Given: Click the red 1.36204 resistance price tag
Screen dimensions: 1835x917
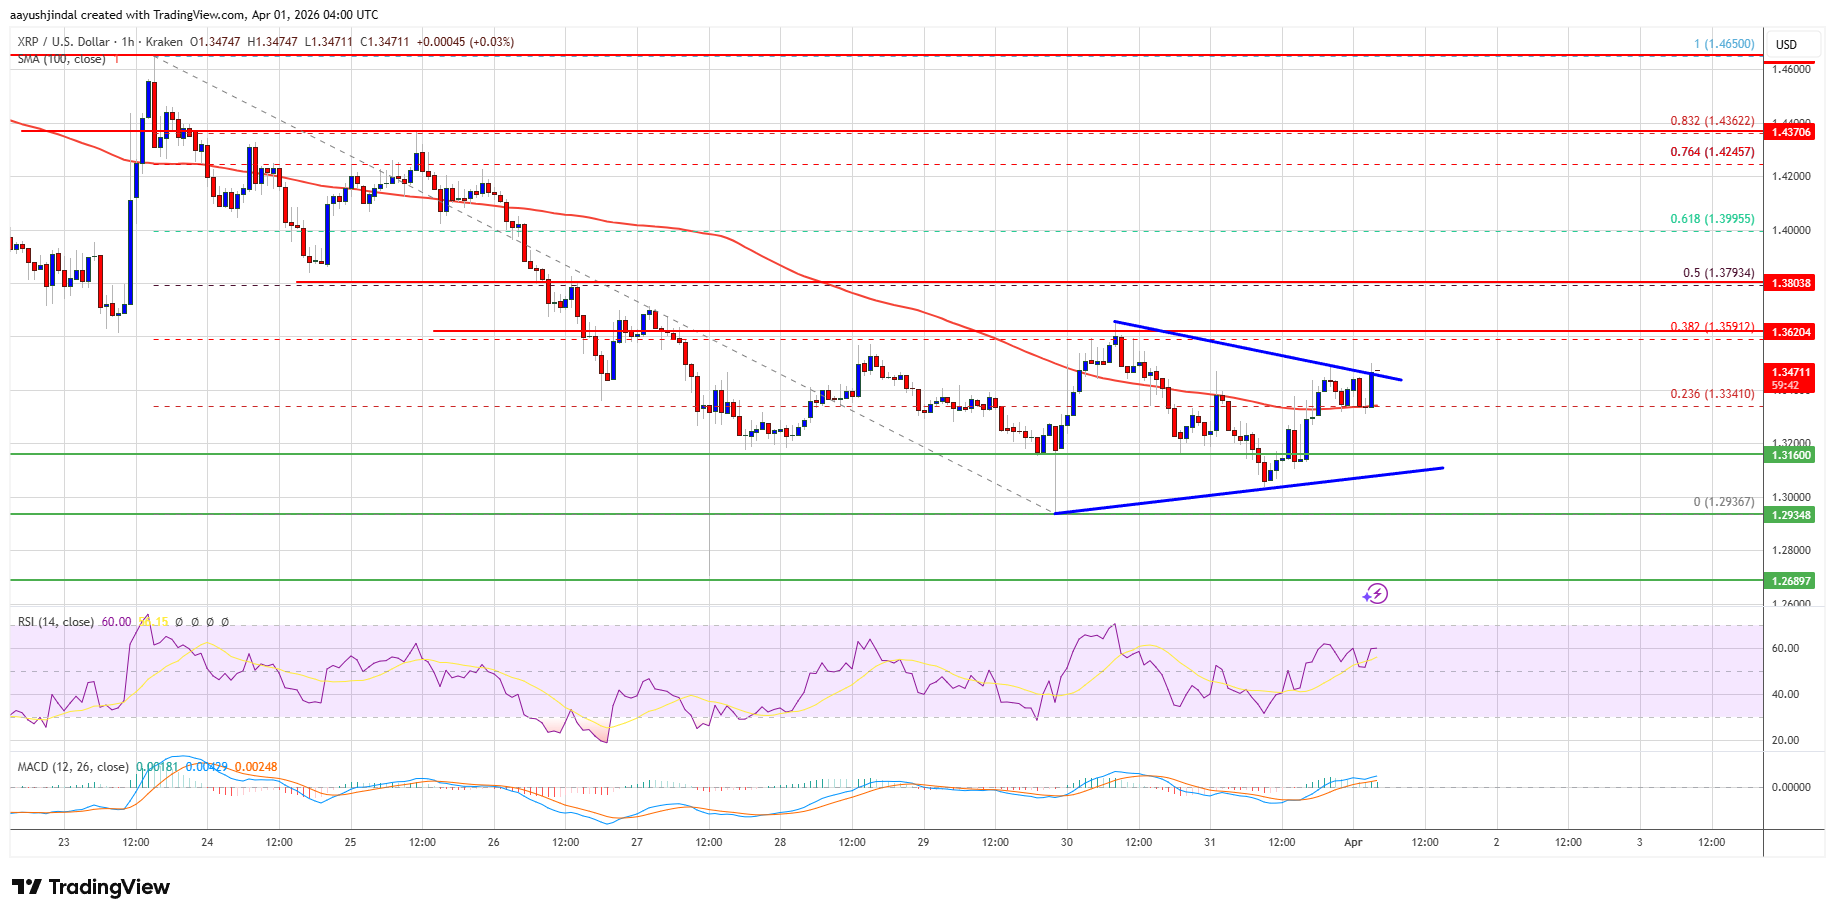Looking at the screenshot, I should (x=1791, y=331).
